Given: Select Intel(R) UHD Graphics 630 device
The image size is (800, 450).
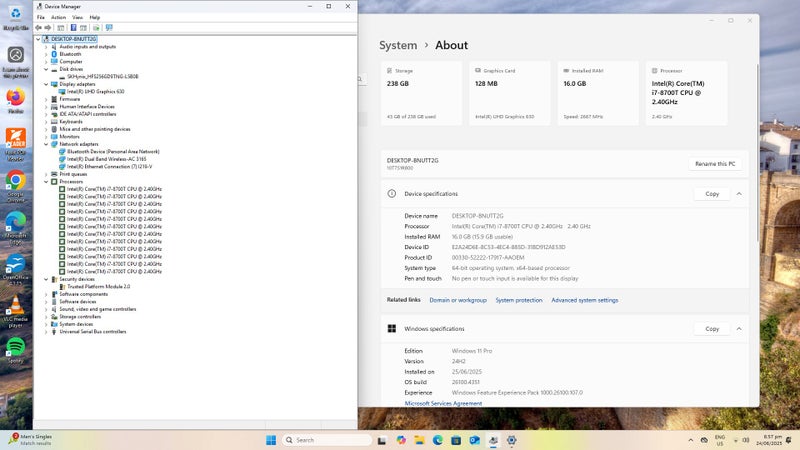Looking at the screenshot, I should pos(95,92).
